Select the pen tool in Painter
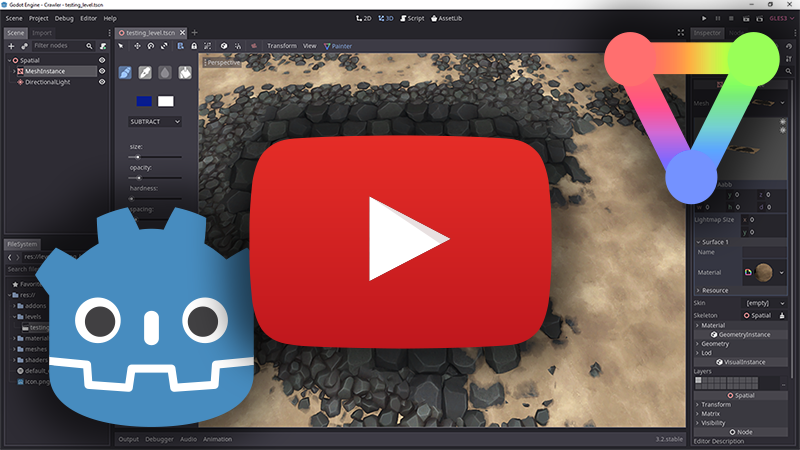 pyautogui.click(x=145, y=72)
